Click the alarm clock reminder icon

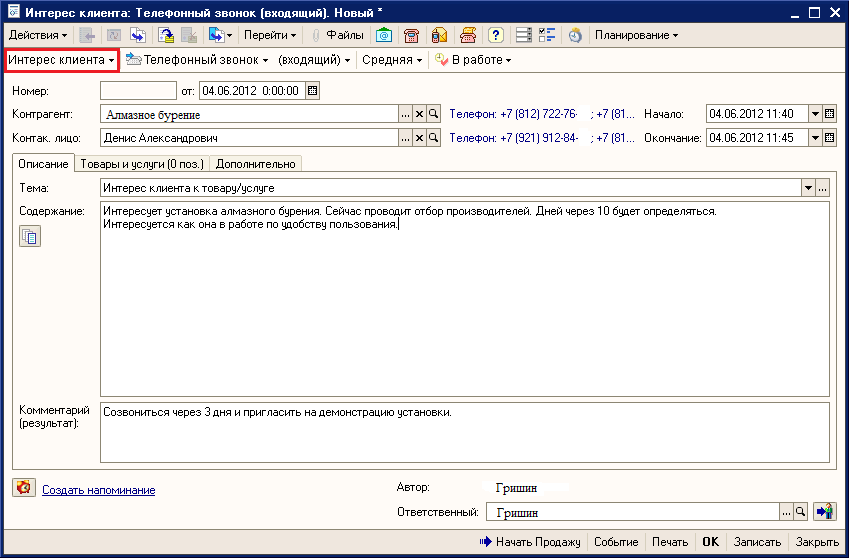click(24, 488)
